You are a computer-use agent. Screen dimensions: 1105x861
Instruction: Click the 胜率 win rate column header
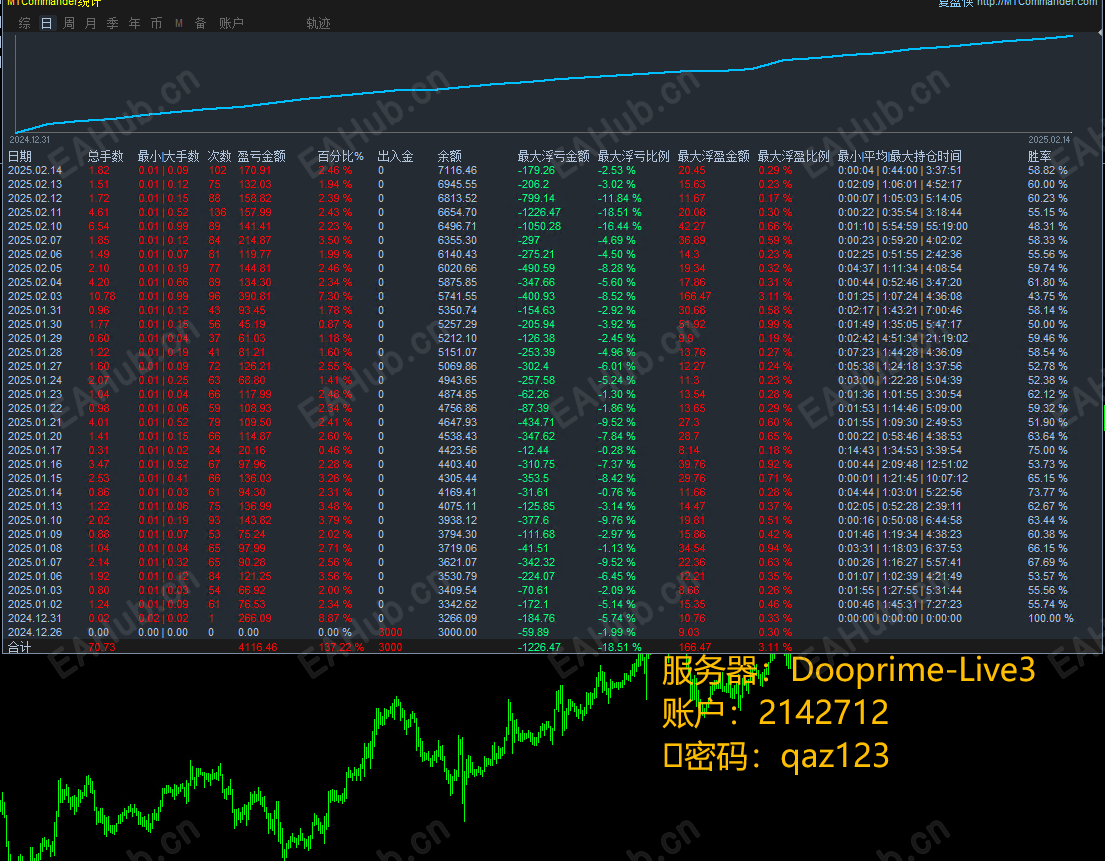[1039, 156]
